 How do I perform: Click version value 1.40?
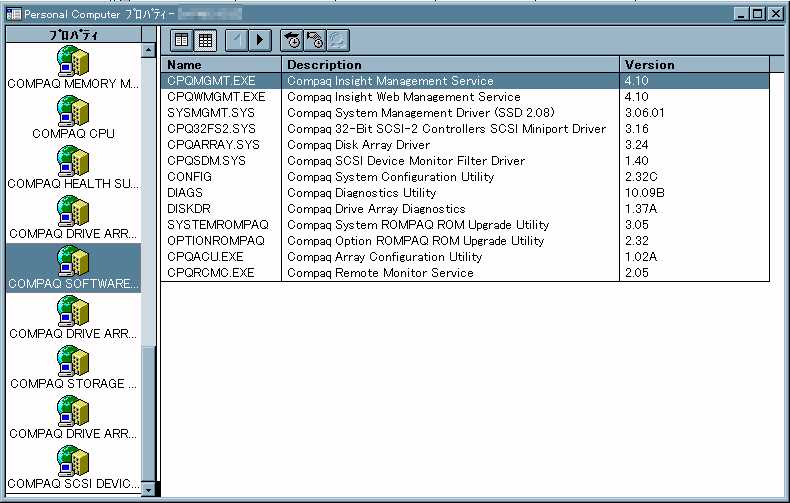[636, 161]
